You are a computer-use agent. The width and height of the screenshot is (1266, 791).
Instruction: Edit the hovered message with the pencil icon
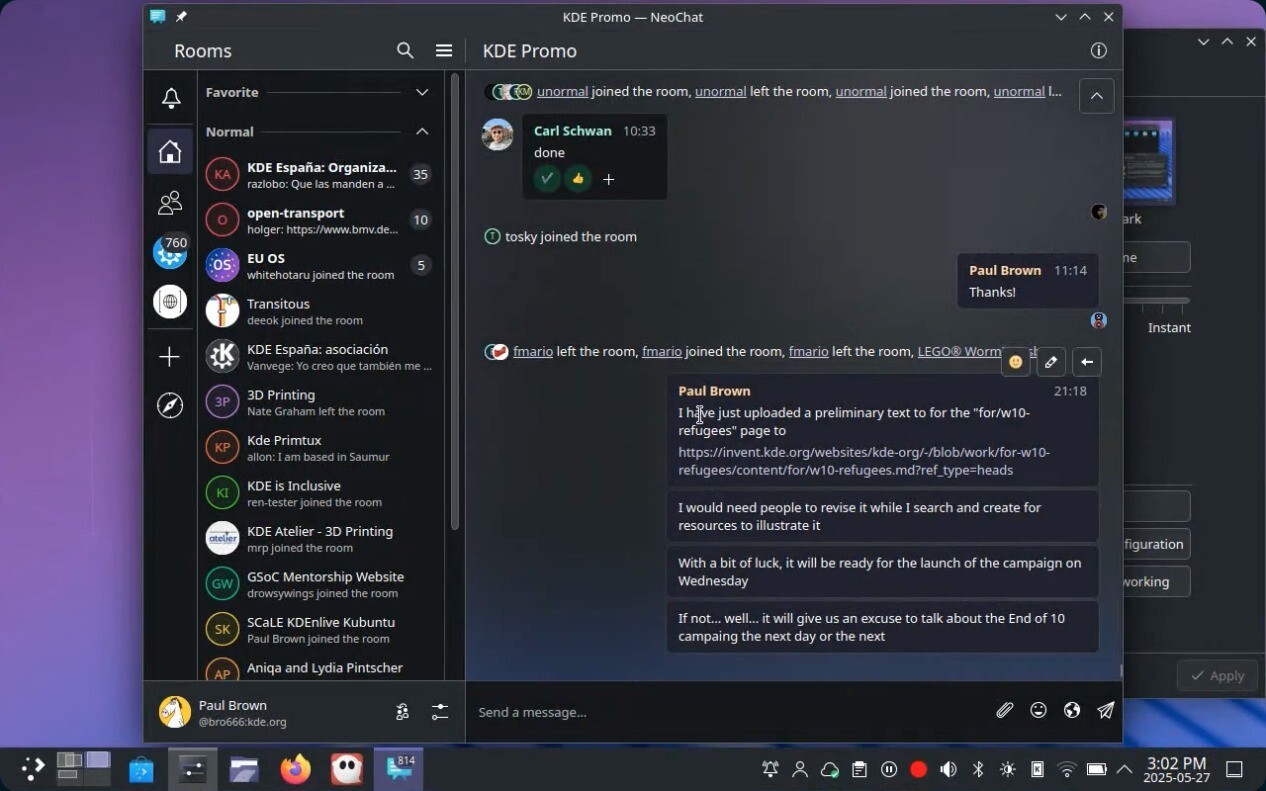pyautogui.click(x=1051, y=362)
